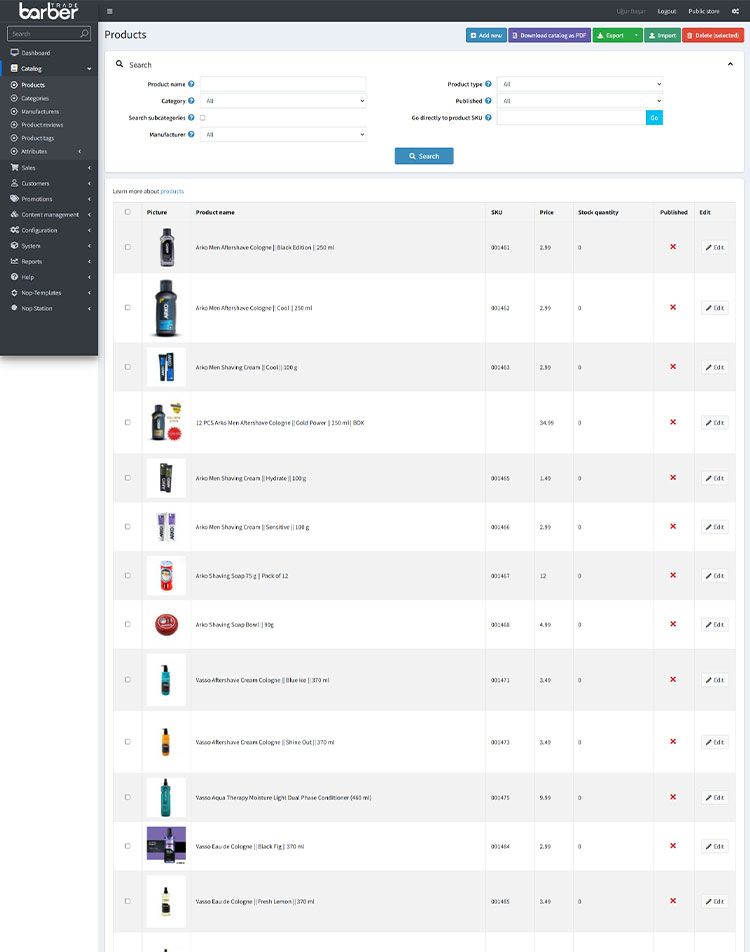Click Edit for Vasso Aqua Therapy Conditioner
The image size is (750, 952).
[715, 797]
